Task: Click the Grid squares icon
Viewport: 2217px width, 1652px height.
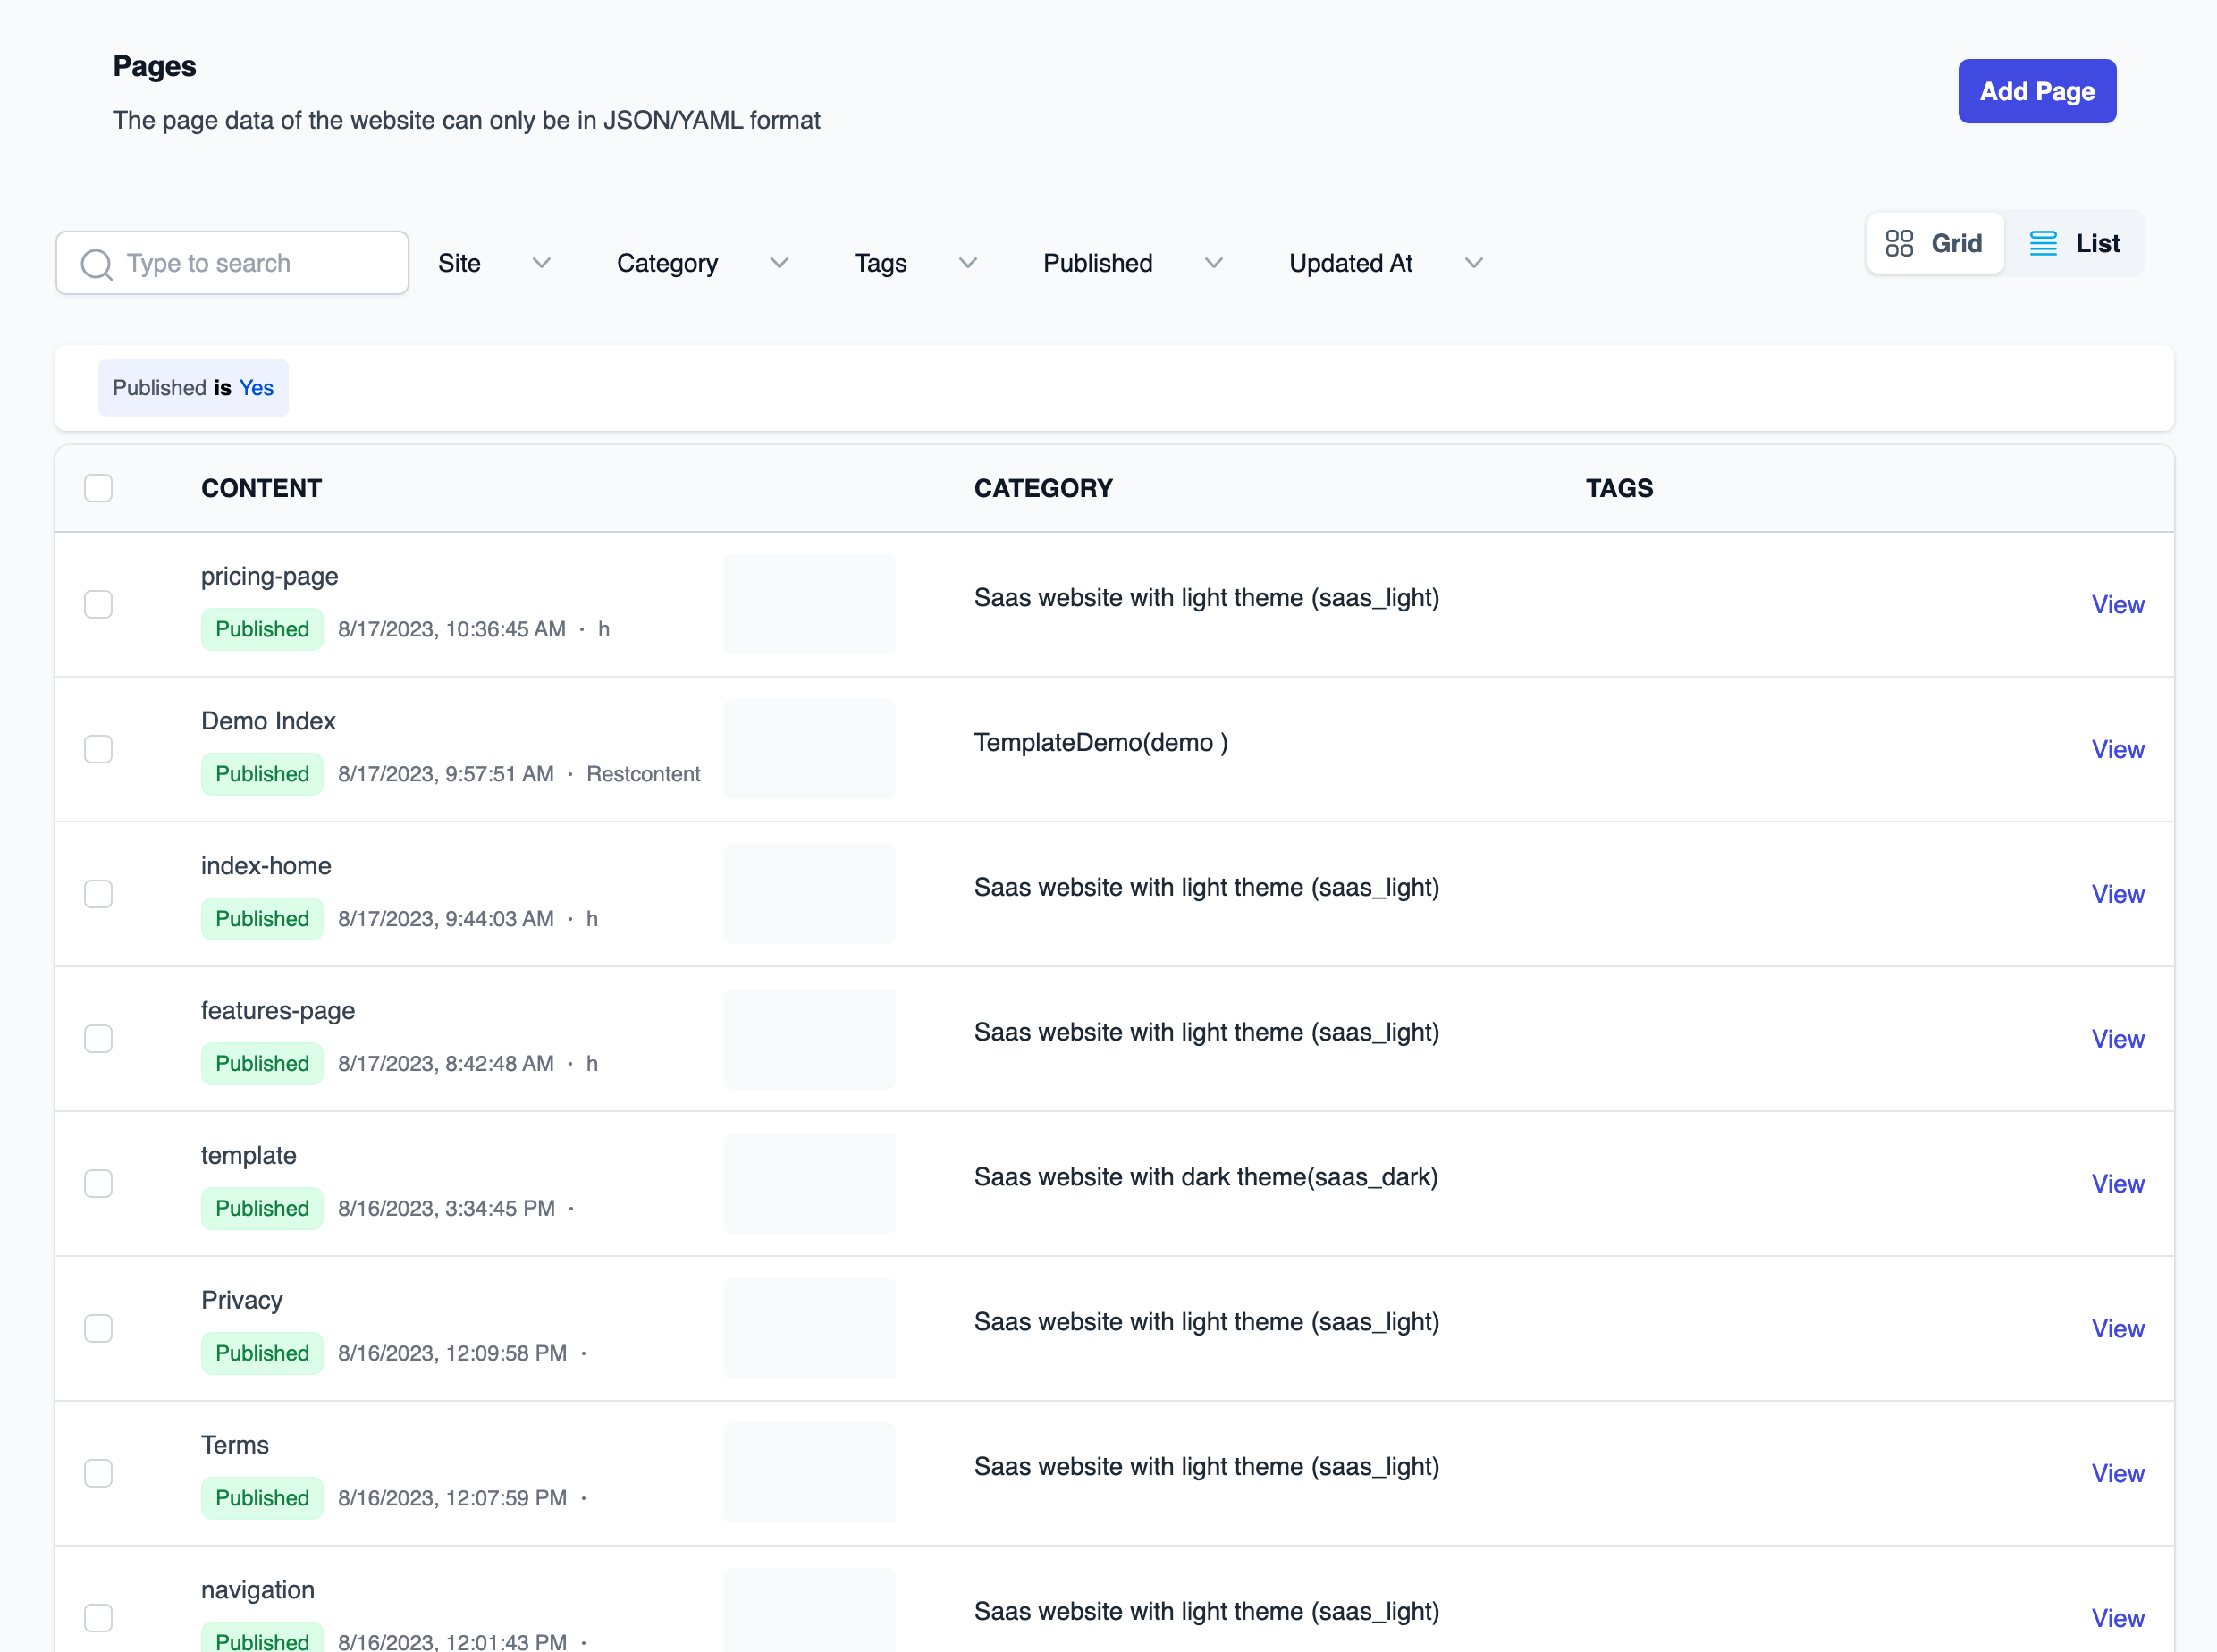Action: pyautogui.click(x=1898, y=243)
